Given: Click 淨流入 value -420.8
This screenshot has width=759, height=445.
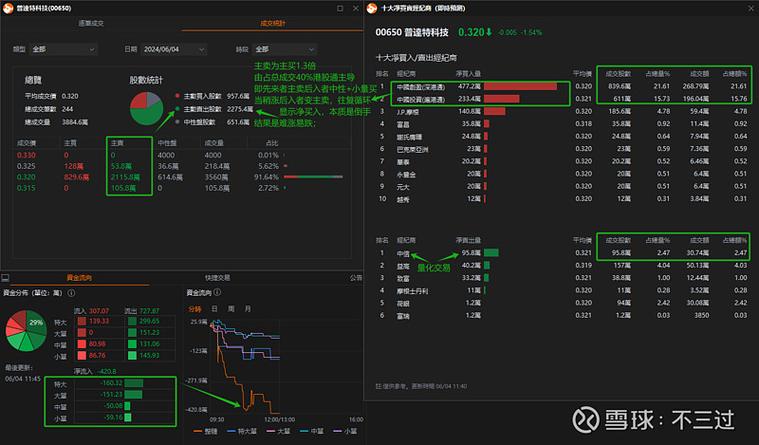Looking at the screenshot, I should [107, 371].
